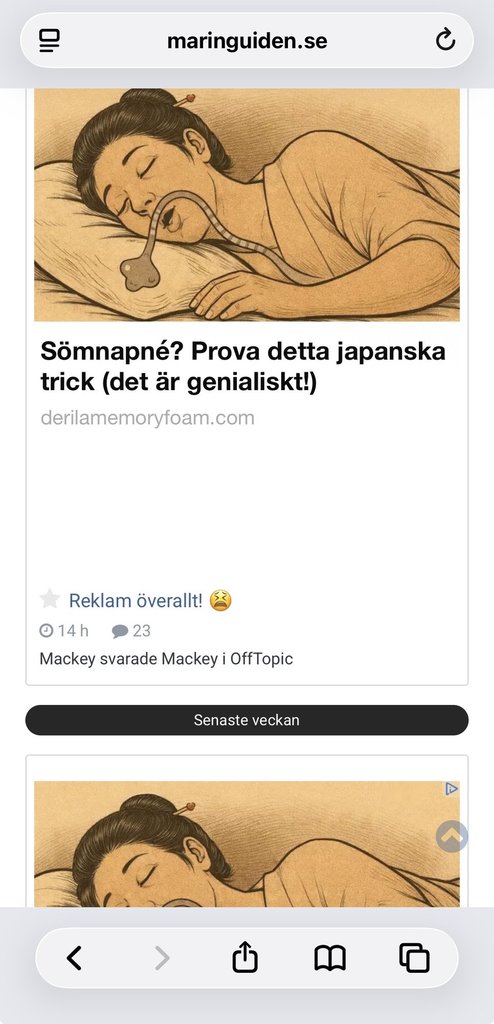Open the Sömnapné japanska trick ad headline

(x=243, y=367)
